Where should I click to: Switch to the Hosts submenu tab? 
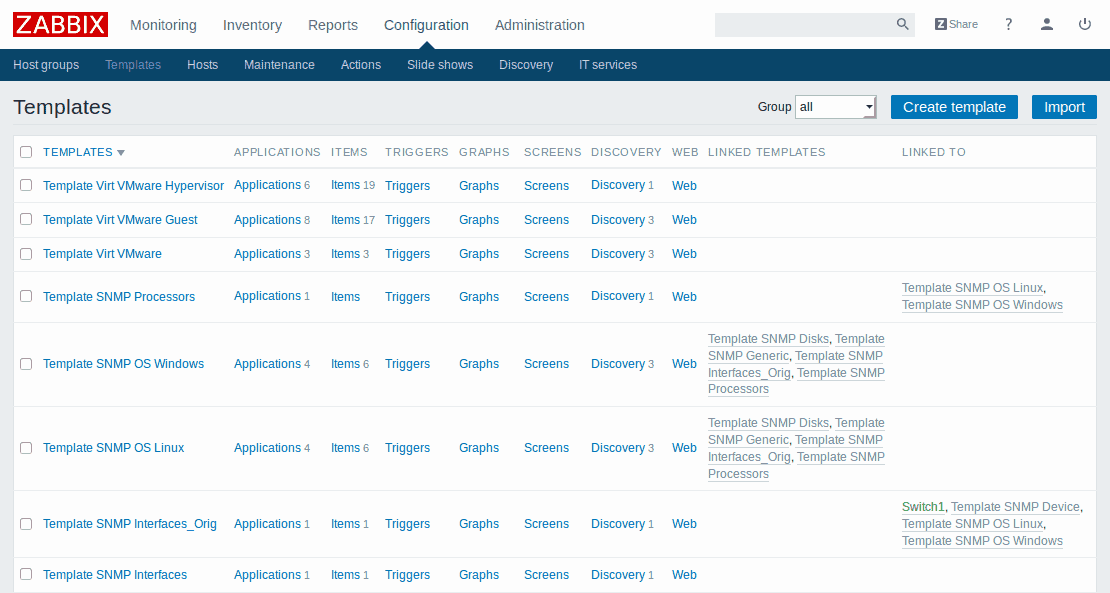pyautogui.click(x=202, y=65)
